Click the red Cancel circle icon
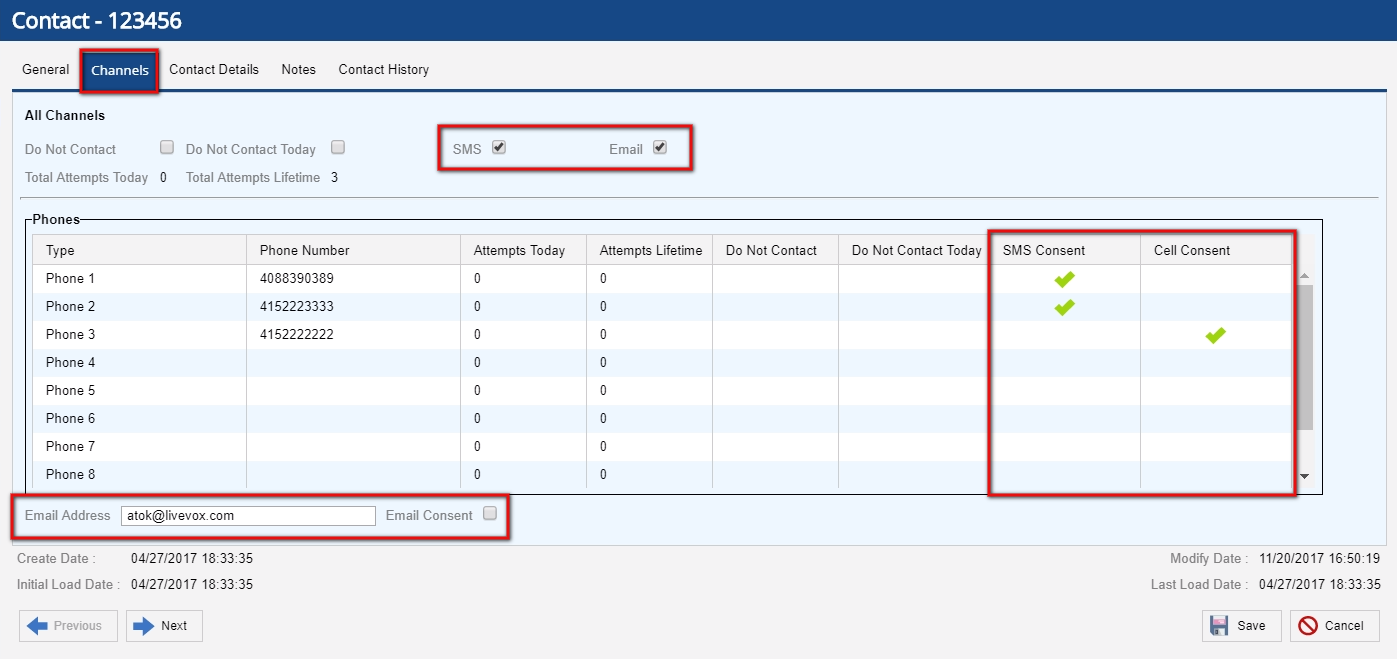This screenshot has width=1397, height=659. tap(1307, 626)
